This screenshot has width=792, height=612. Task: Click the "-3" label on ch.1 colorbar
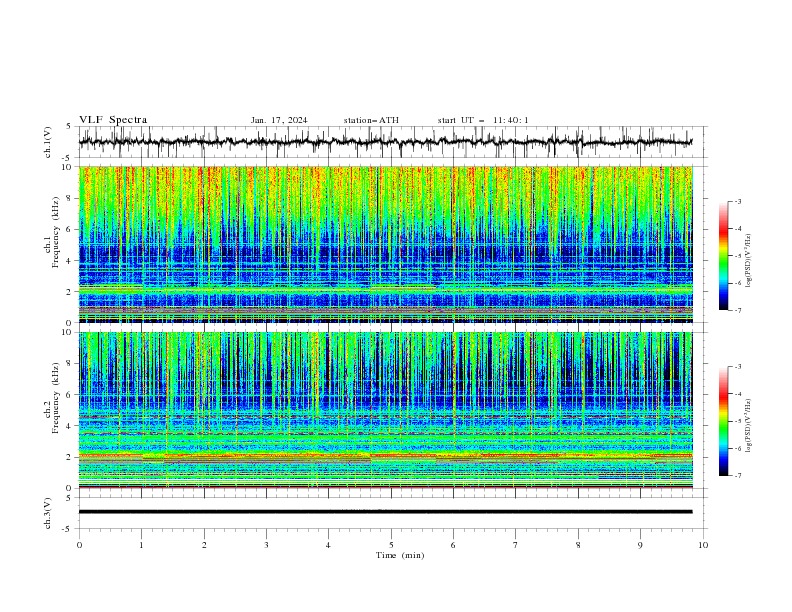738,201
